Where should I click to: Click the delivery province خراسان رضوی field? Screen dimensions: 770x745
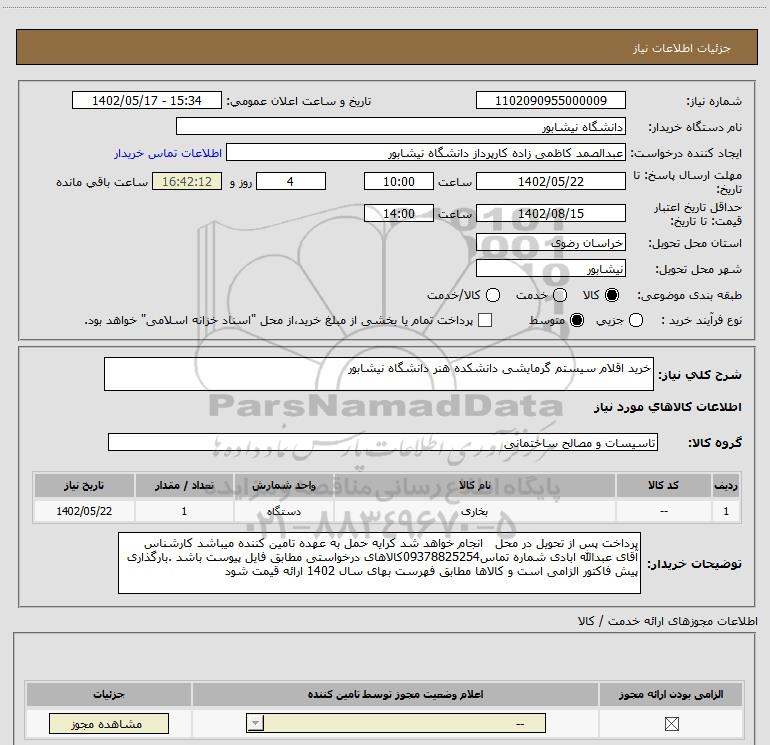[550, 242]
